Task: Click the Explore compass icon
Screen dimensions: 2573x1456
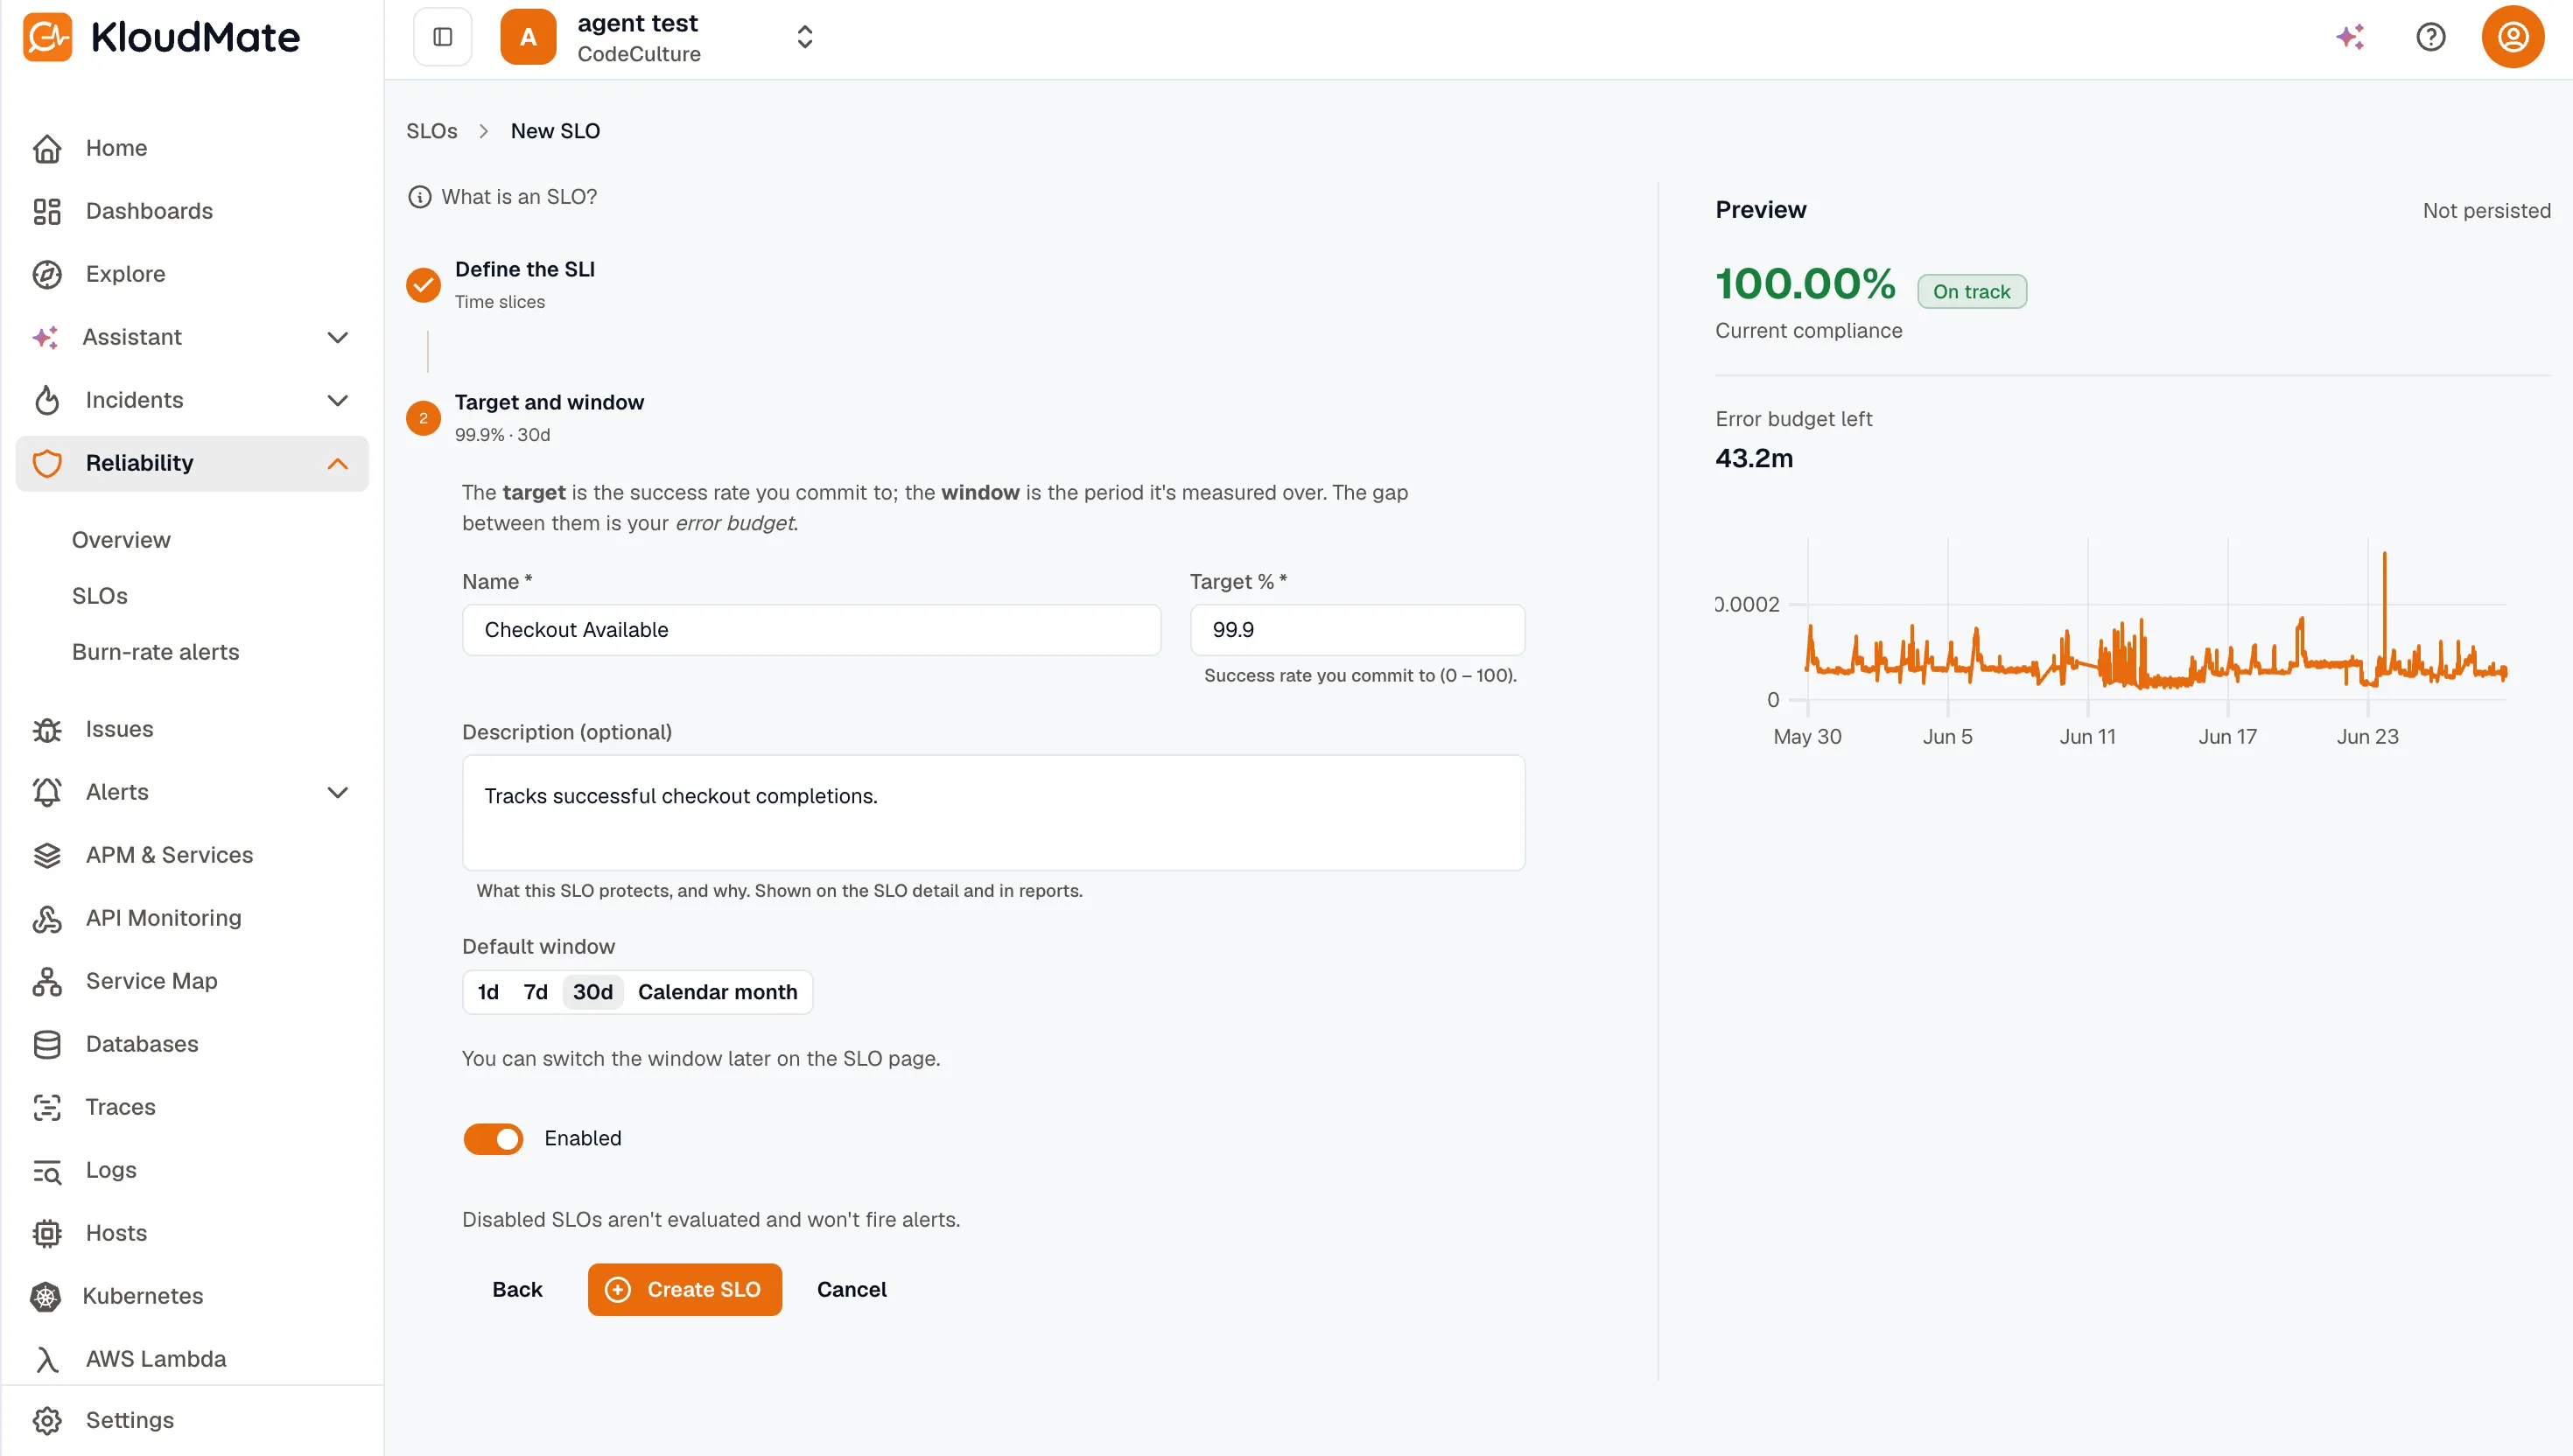Action: pyautogui.click(x=47, y=274)
